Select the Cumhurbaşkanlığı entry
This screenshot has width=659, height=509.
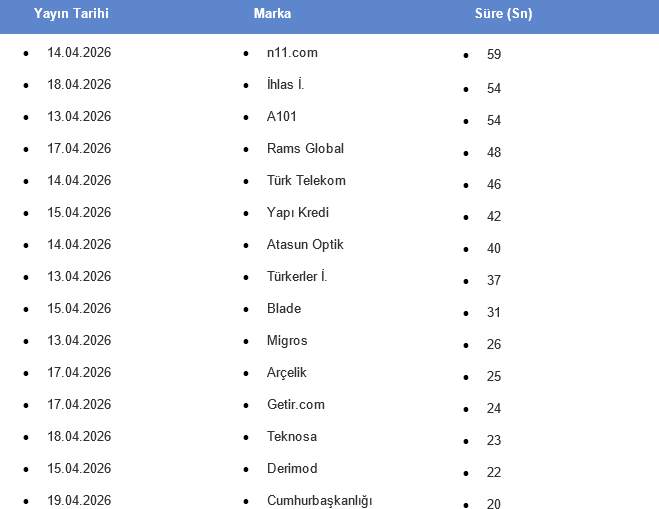[x=319, y=500]
